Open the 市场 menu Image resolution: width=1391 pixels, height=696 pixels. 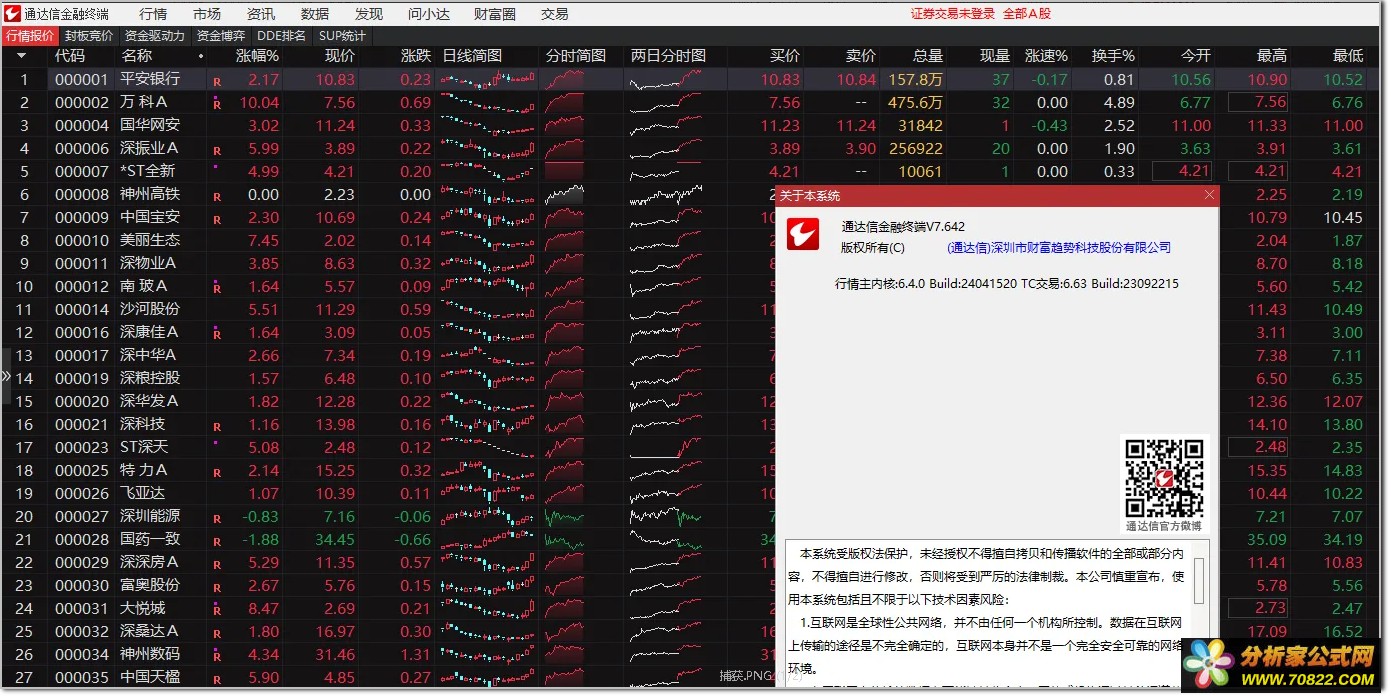point(207,14)
